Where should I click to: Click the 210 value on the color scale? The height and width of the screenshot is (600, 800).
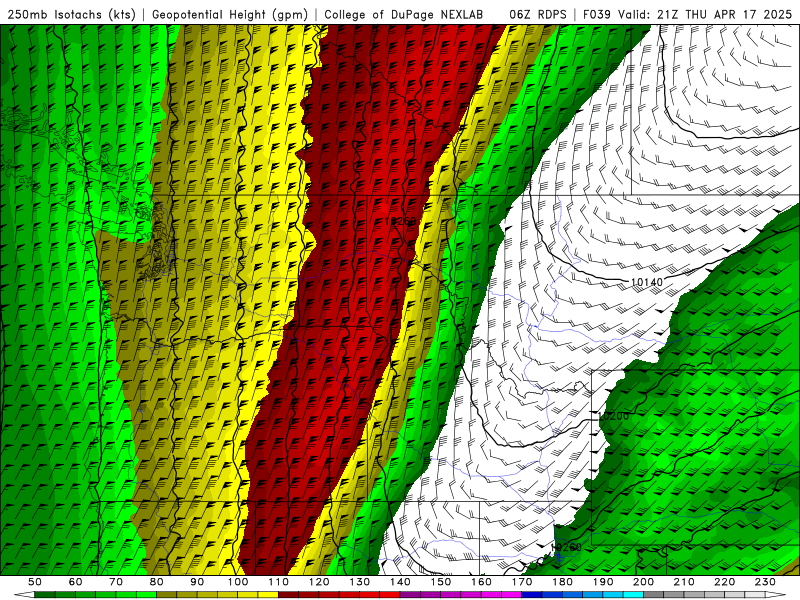[684, 582]
